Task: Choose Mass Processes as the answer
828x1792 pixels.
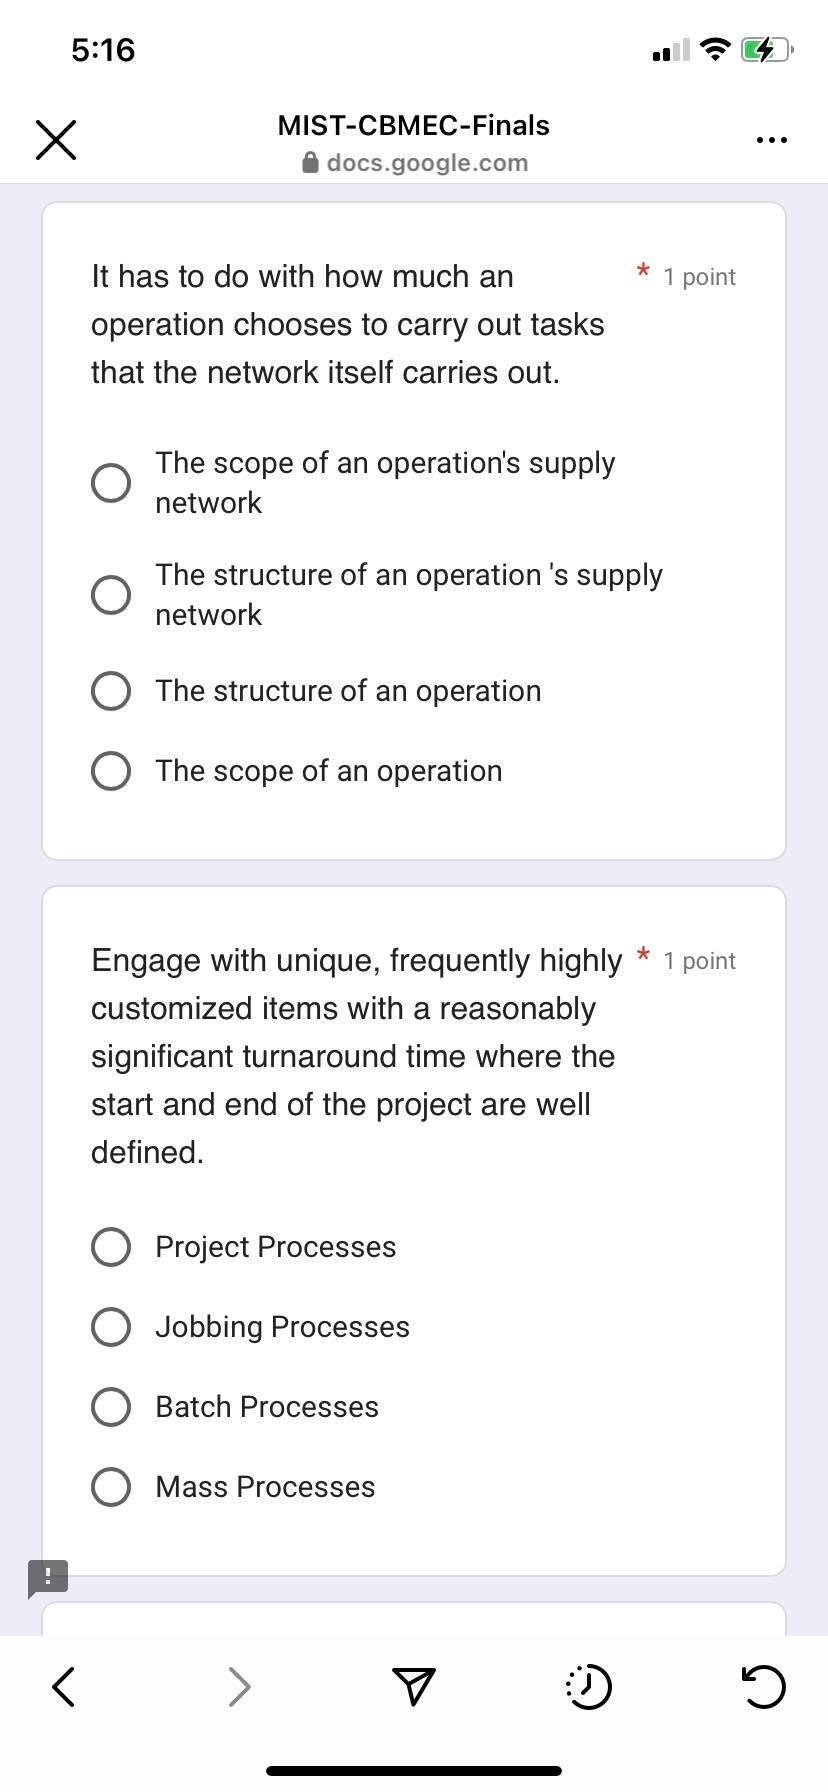Action: click(x=111, y=1486)
